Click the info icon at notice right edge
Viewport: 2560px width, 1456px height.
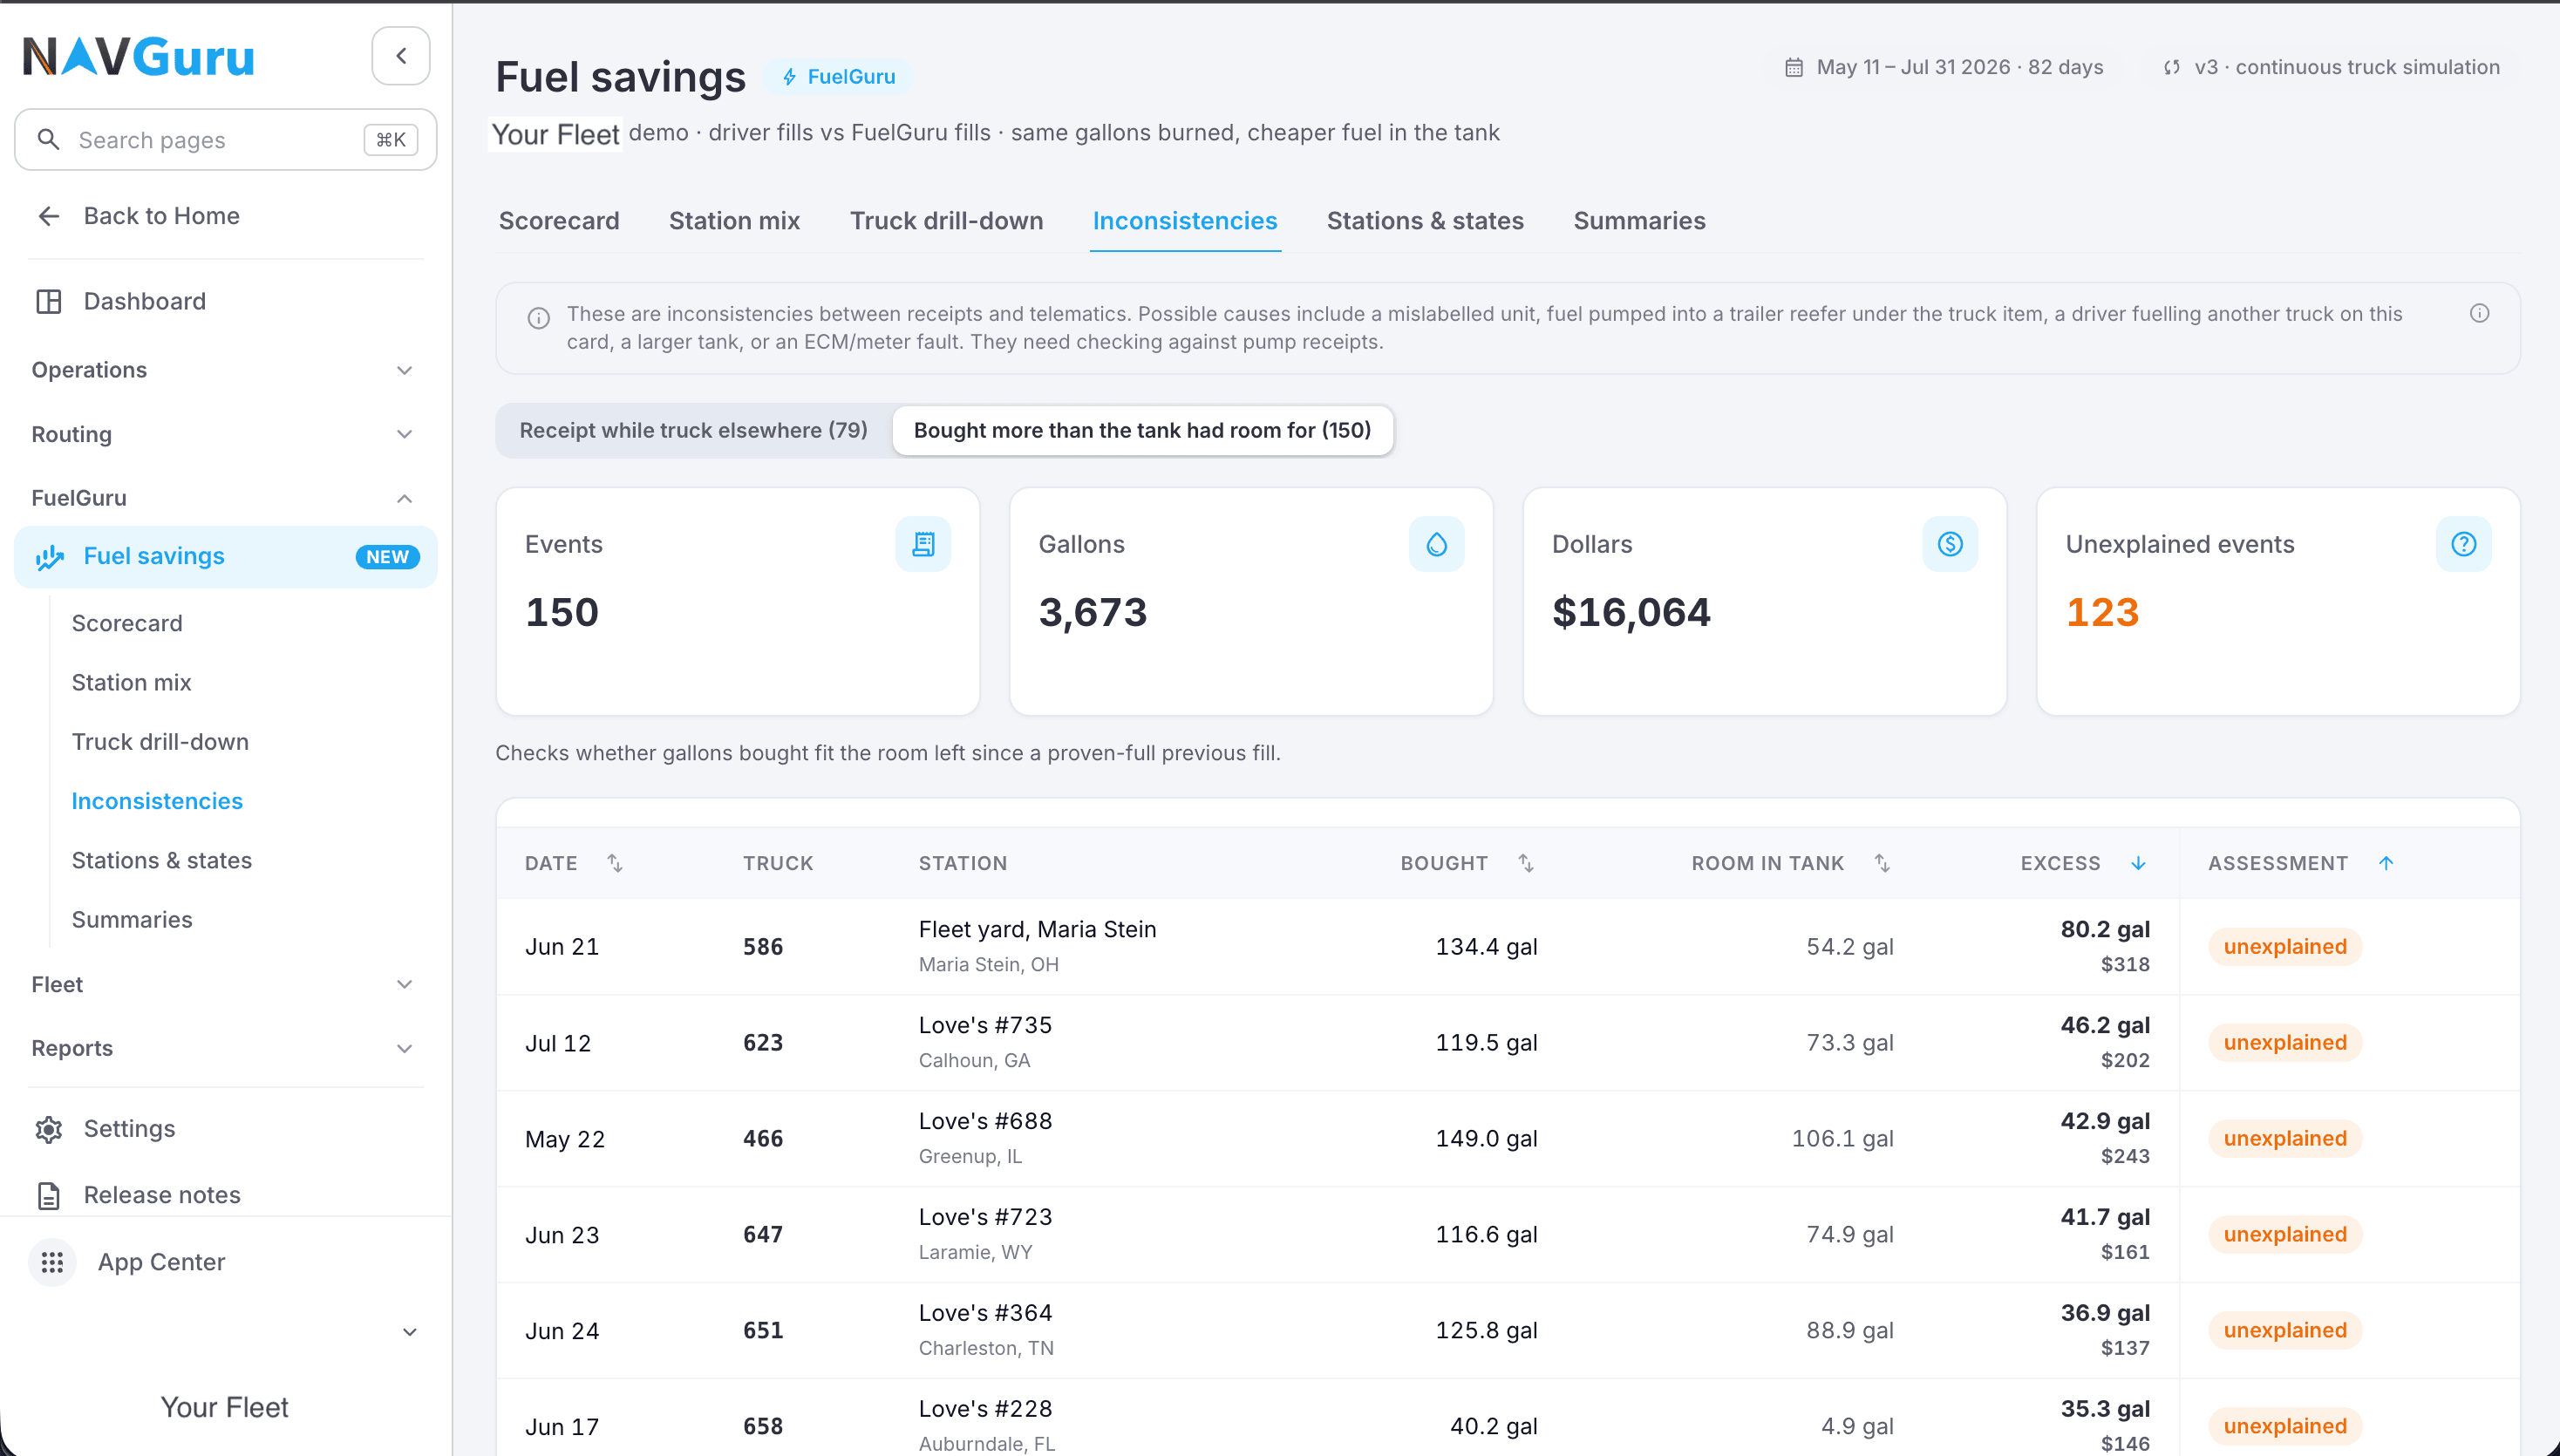point(2479,314)
